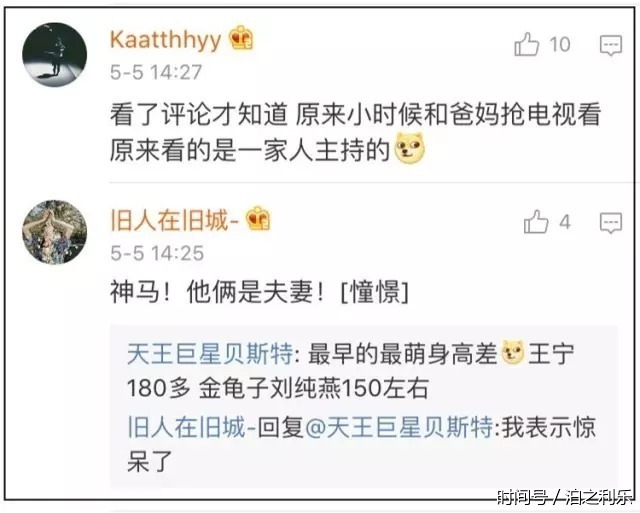This screenshot has width=640, height=513.
Task: Tap the reply text 我表示惊呆了
Action: pyautogui.click(x=362, y=445)
